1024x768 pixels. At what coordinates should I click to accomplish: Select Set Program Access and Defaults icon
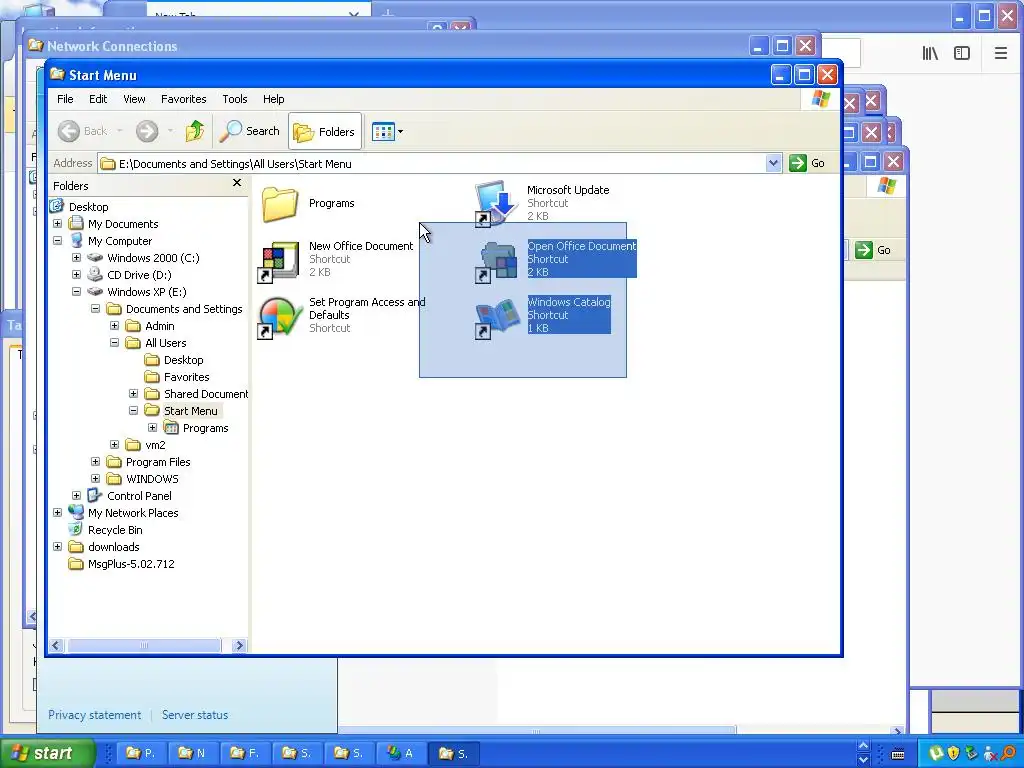click(x=278, y=317)
